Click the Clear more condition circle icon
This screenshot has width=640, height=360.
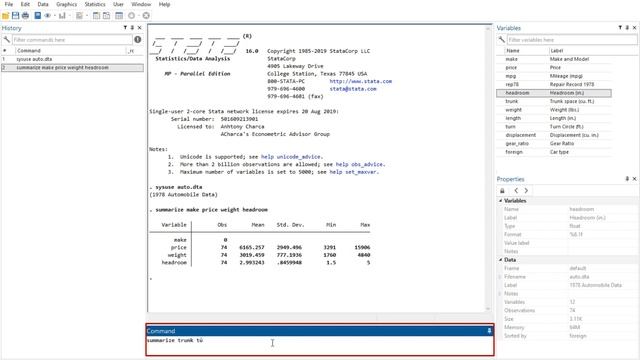click(x=131, y=16)
